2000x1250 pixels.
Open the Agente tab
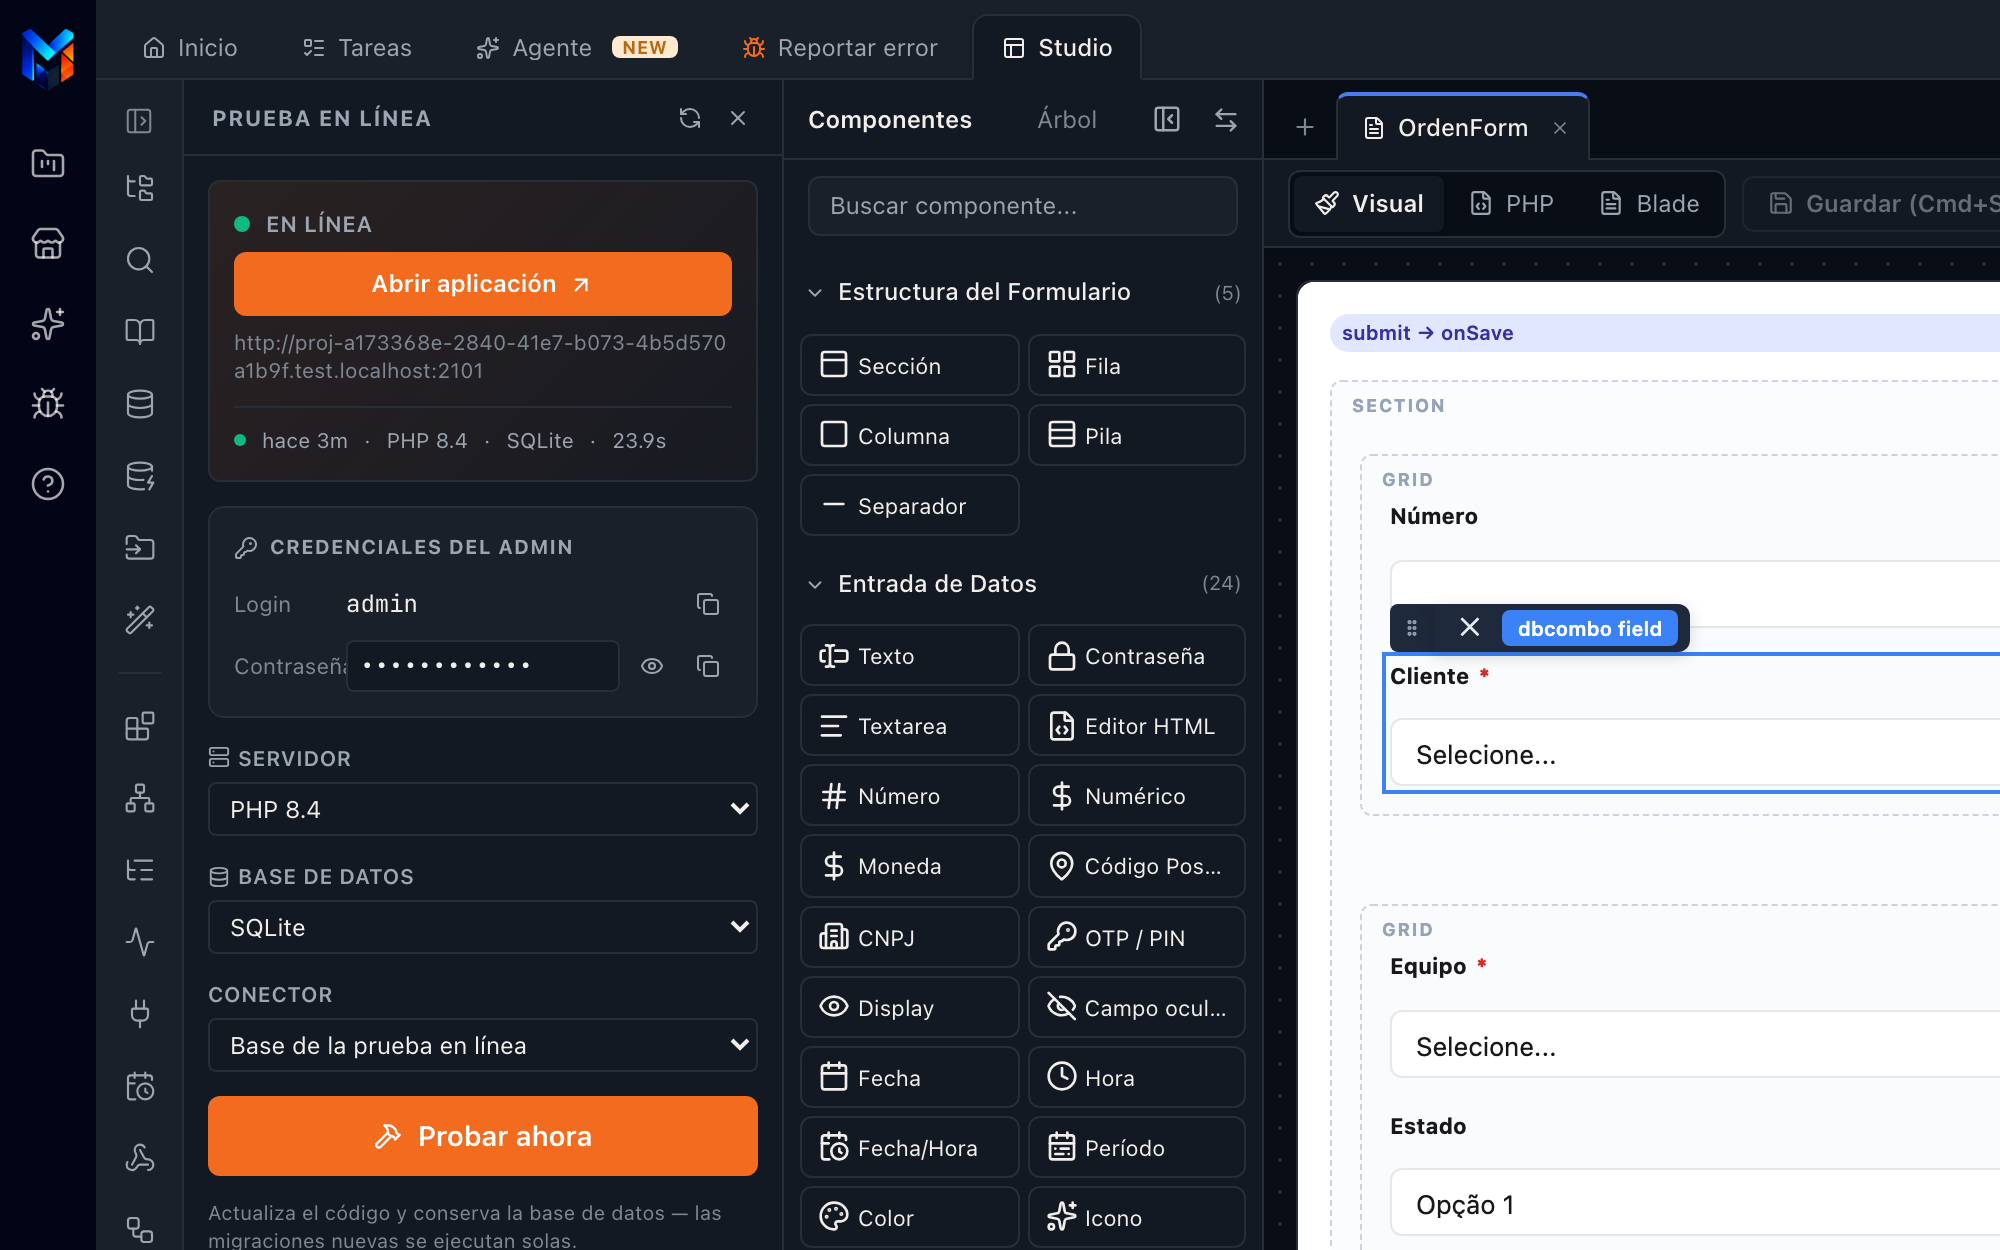[577, 48]
